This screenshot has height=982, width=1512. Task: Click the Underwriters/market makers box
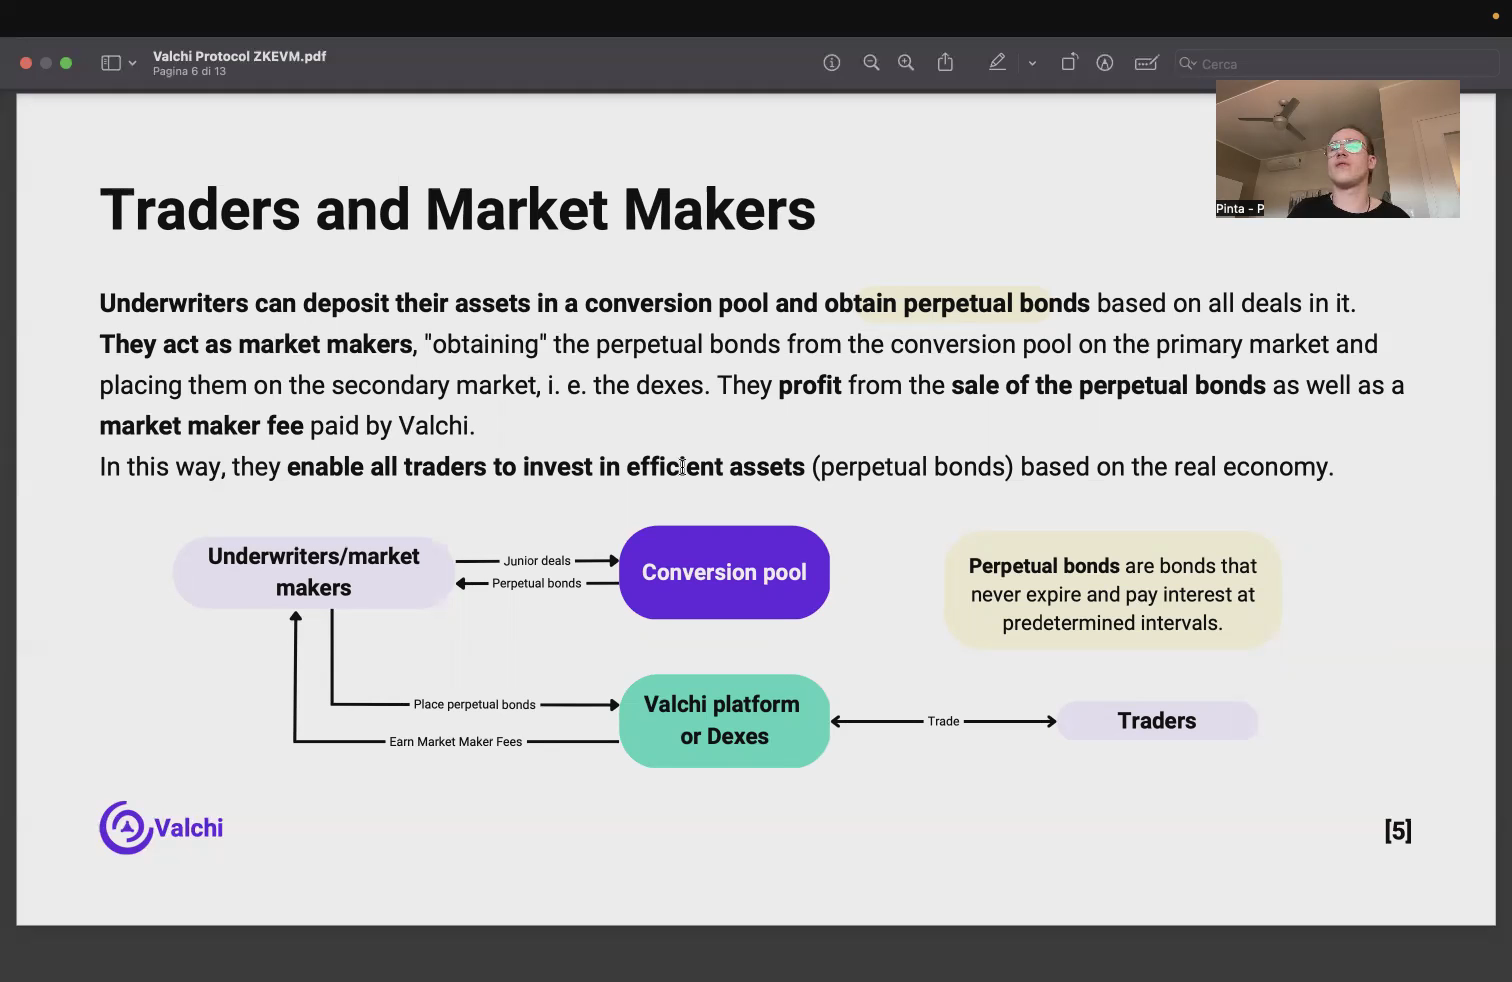(x=314, y=572)
